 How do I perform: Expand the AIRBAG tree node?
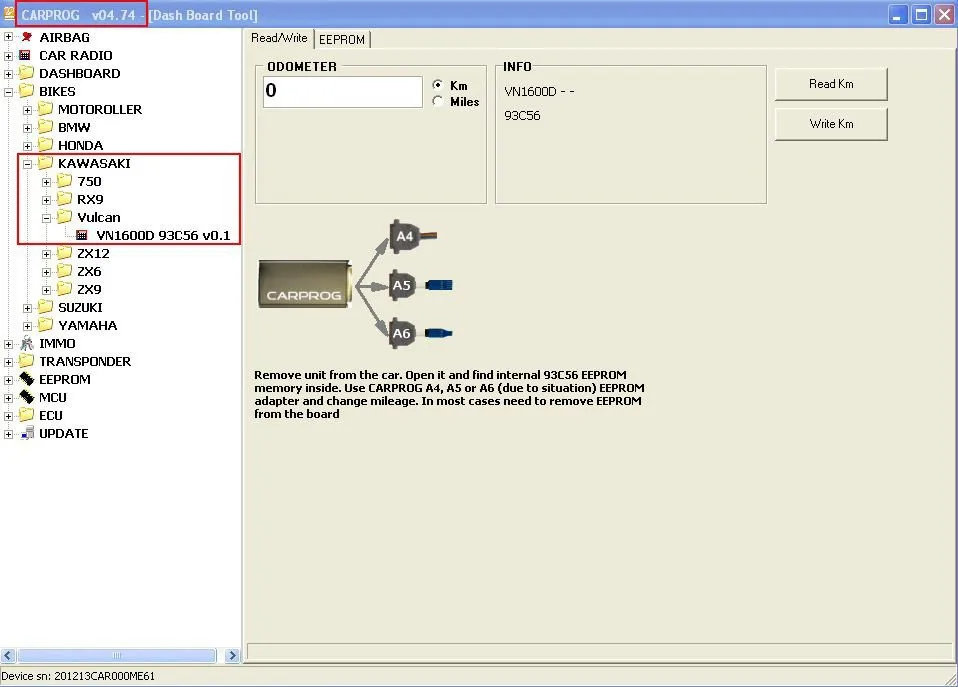9,37
